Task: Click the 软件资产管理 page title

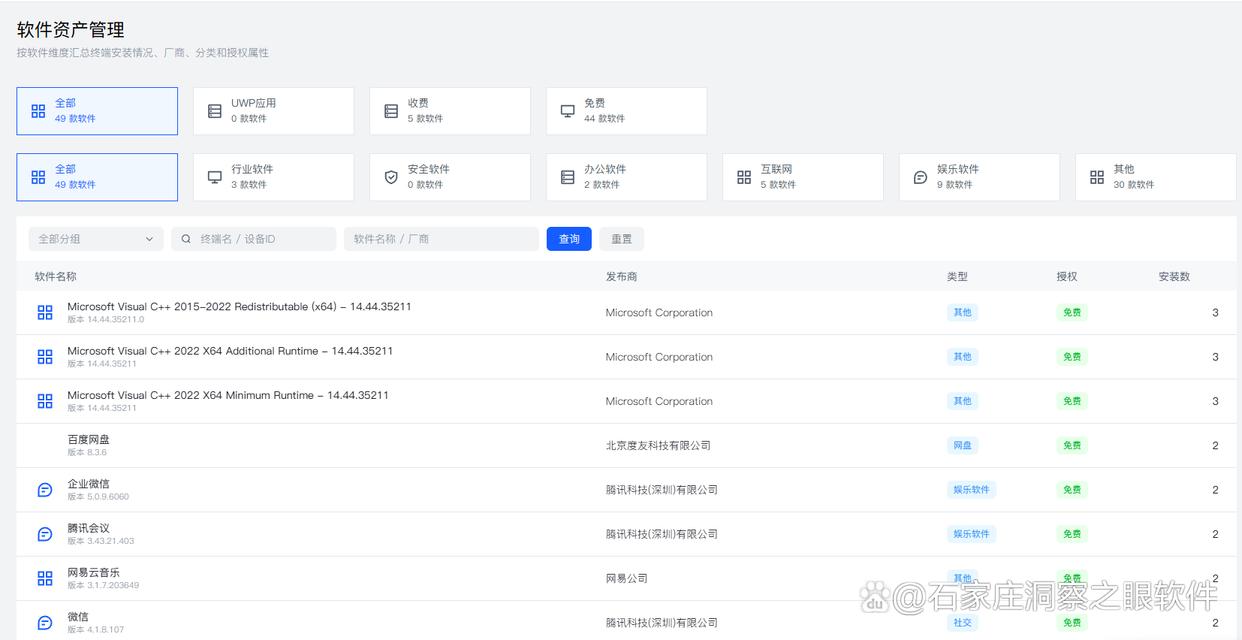Action: pos(71,30)
